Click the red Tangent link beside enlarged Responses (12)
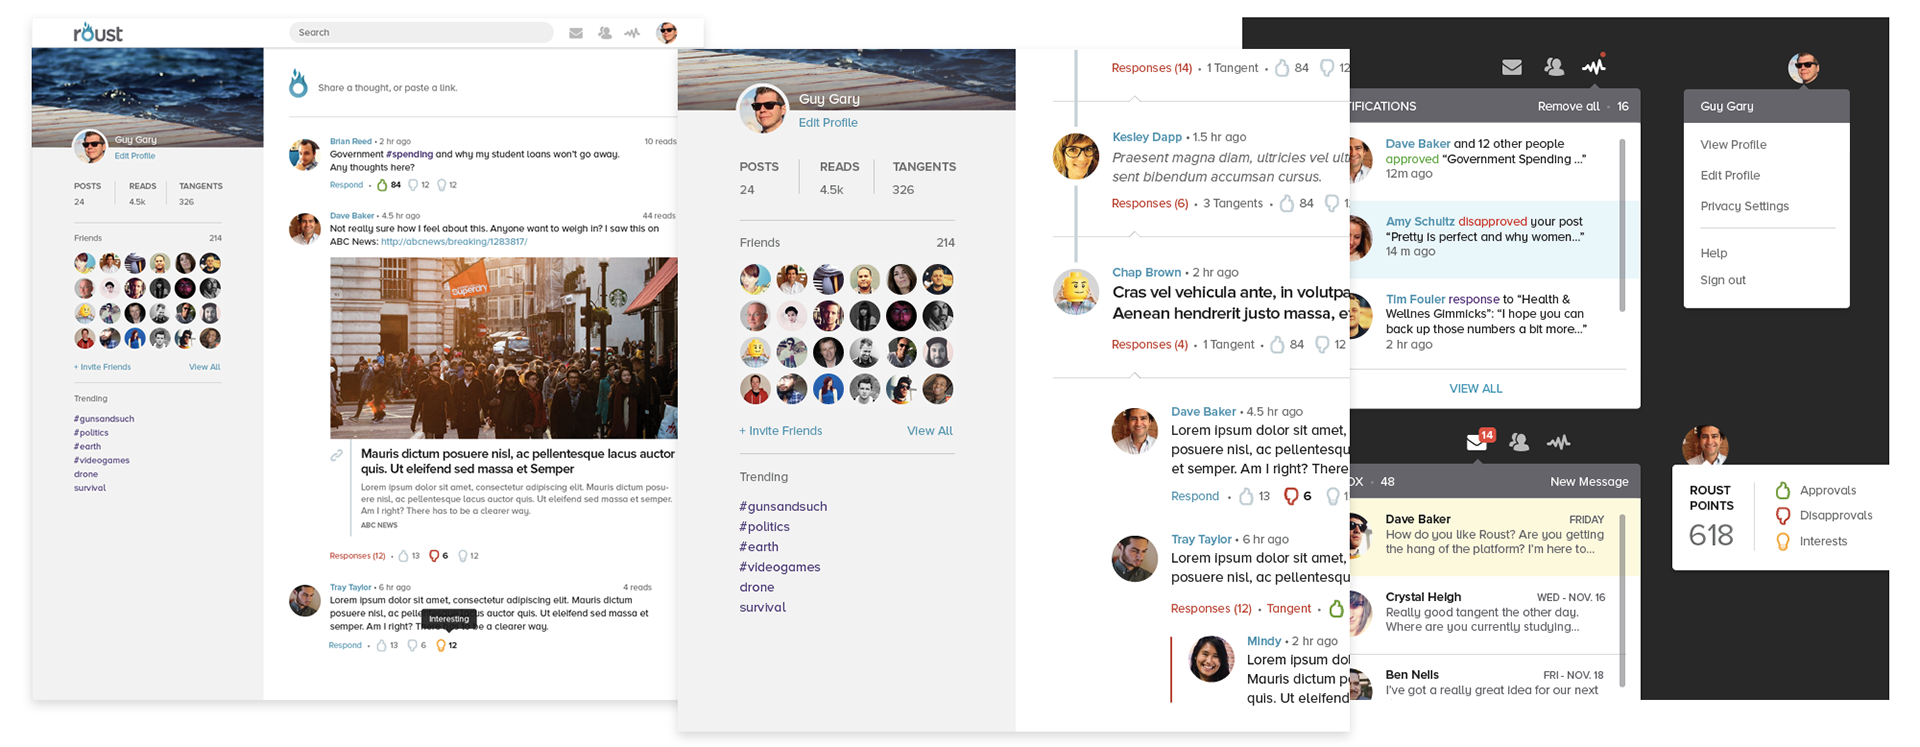The height and width of the screenshot is (747, 1920). (1289, 608)
